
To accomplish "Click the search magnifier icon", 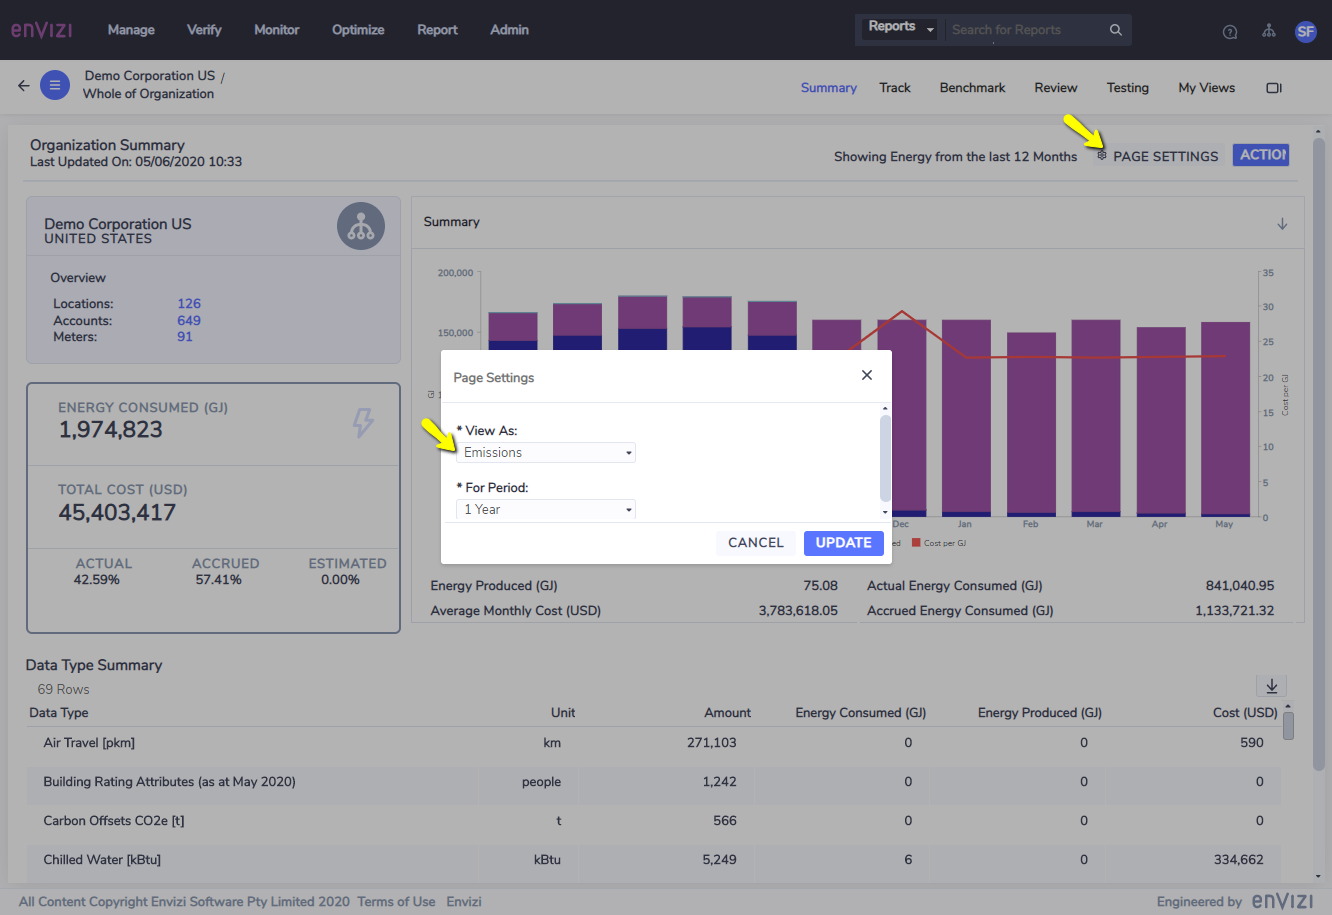I will coord(1115,30).
